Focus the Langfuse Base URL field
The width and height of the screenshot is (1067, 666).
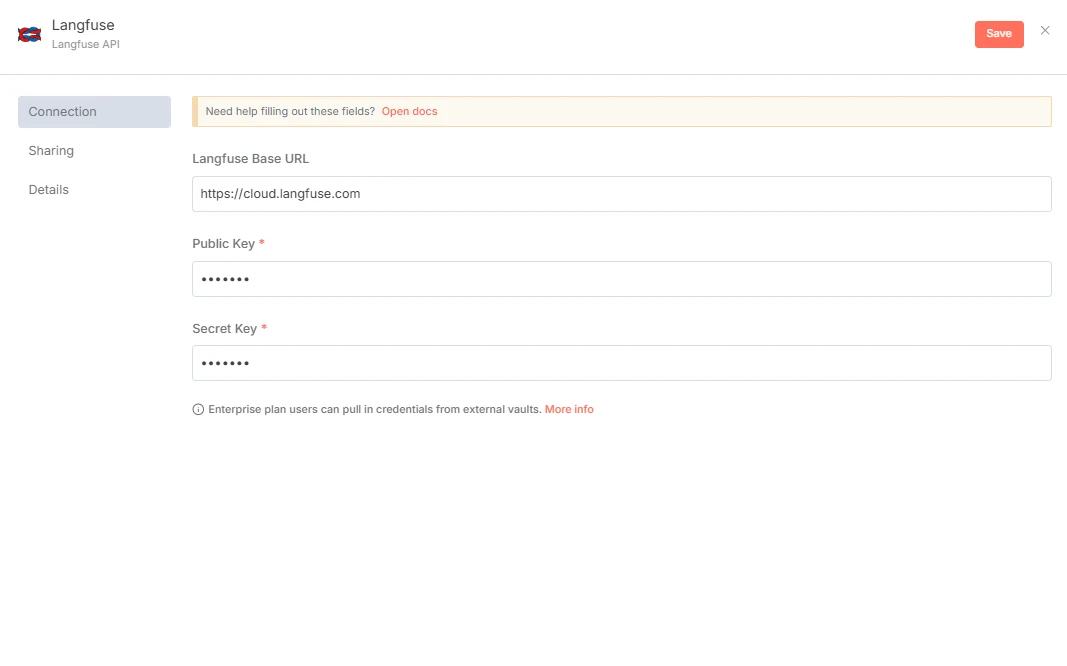coord(621,194)
